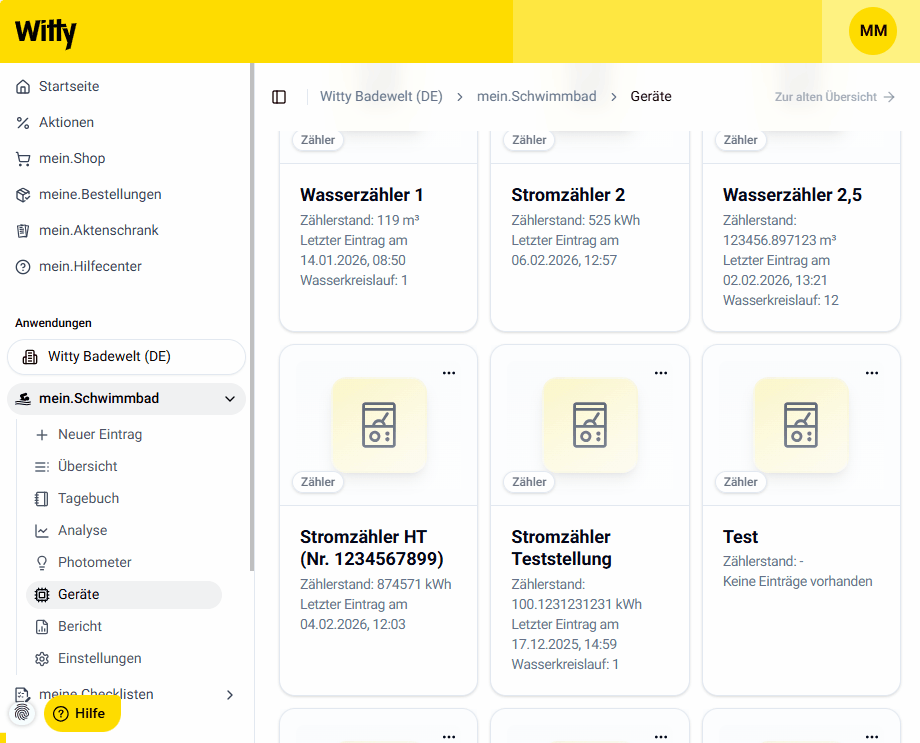Click the Hilfe button
This screenshot has height=743, width=920.
click(x=82, y=714)
